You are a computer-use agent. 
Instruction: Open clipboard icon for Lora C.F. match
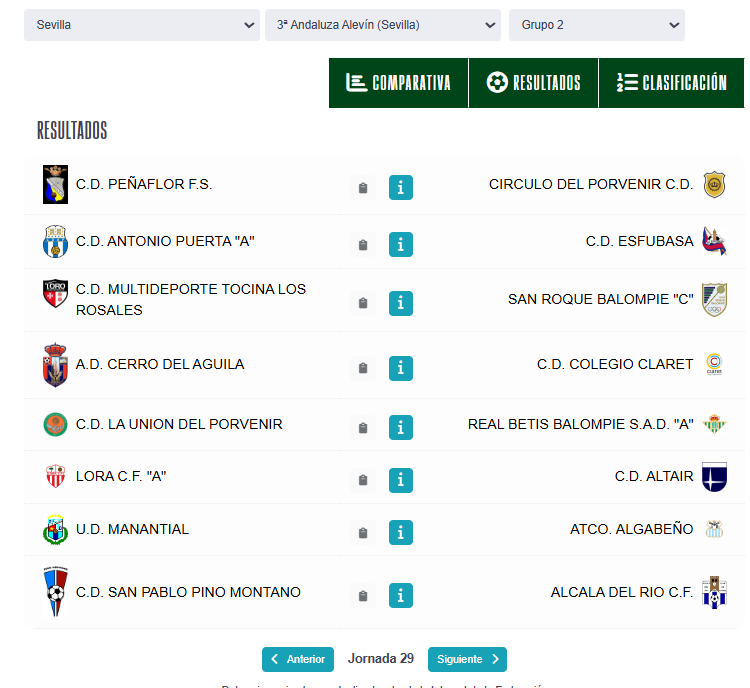tap(363, 480)
